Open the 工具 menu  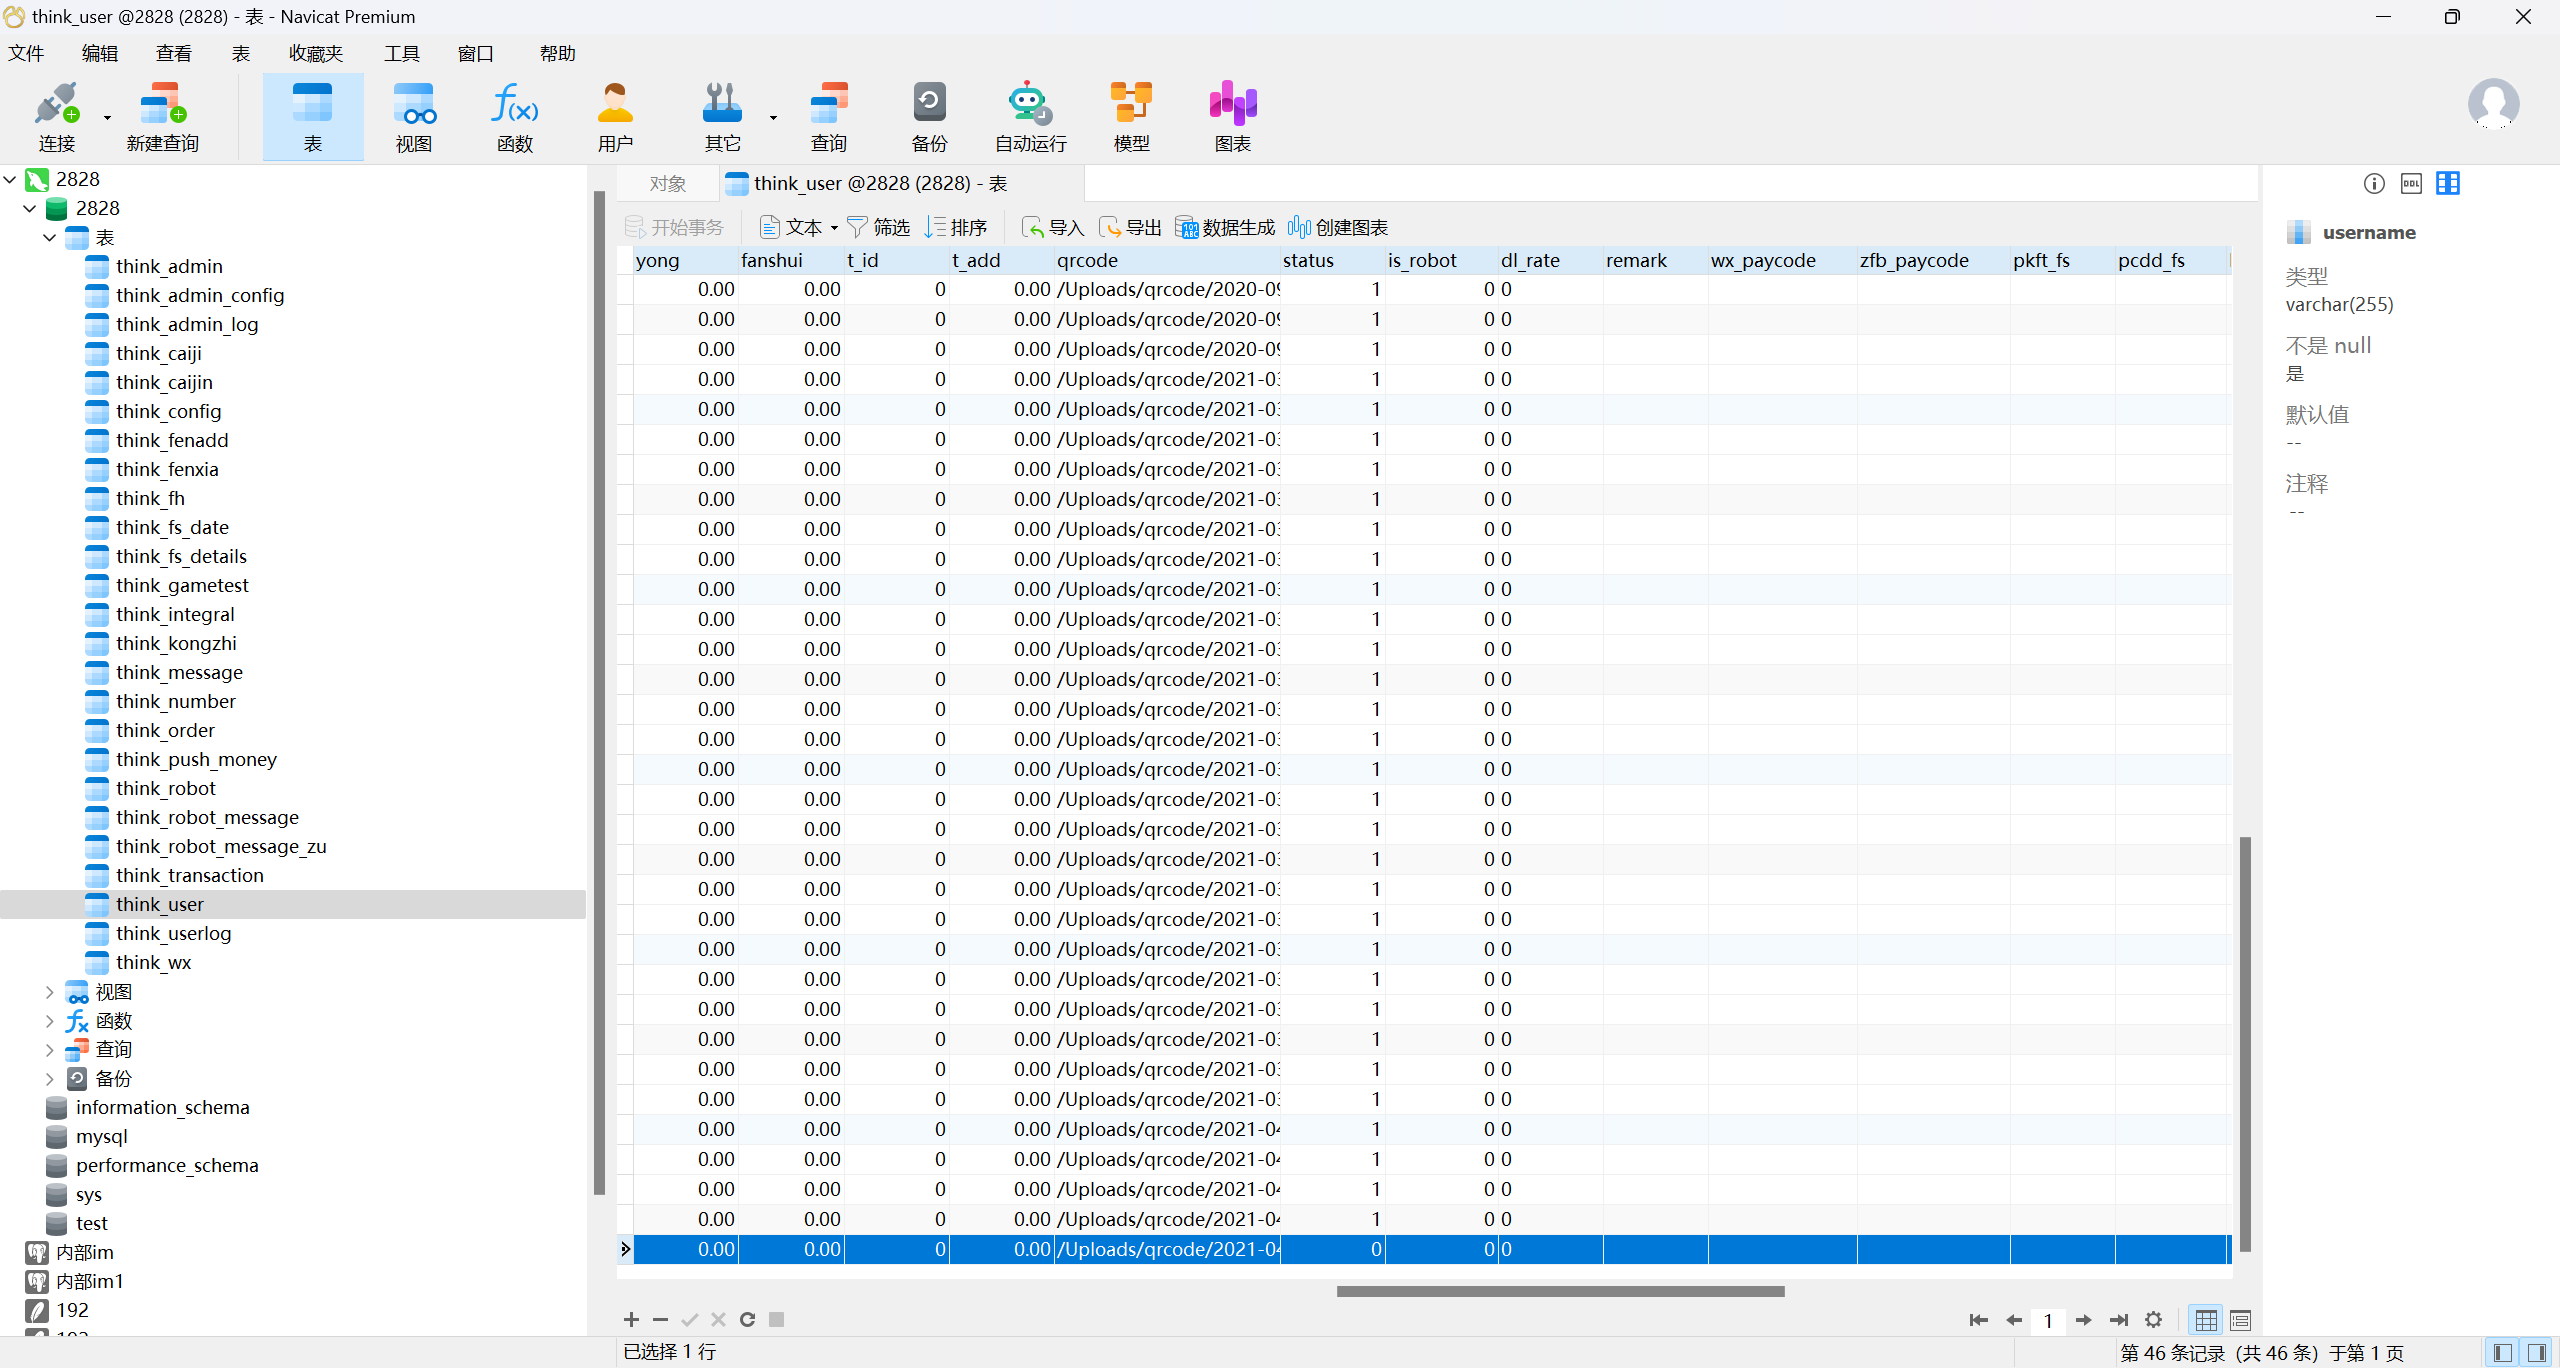[x=401, y=54]
